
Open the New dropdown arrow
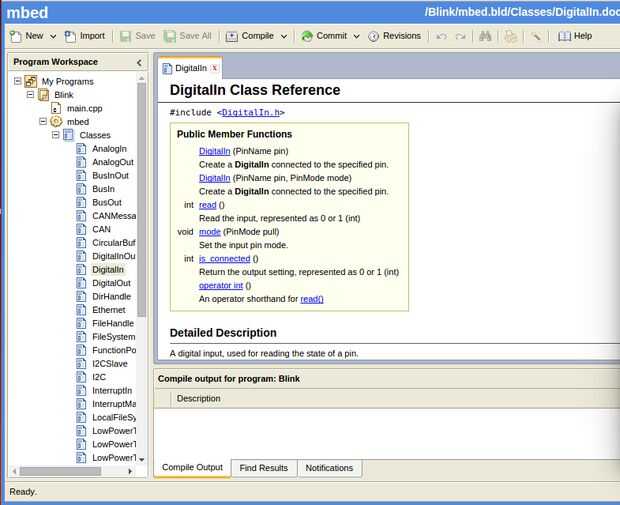pyautogui.click(x=53, y=36)
